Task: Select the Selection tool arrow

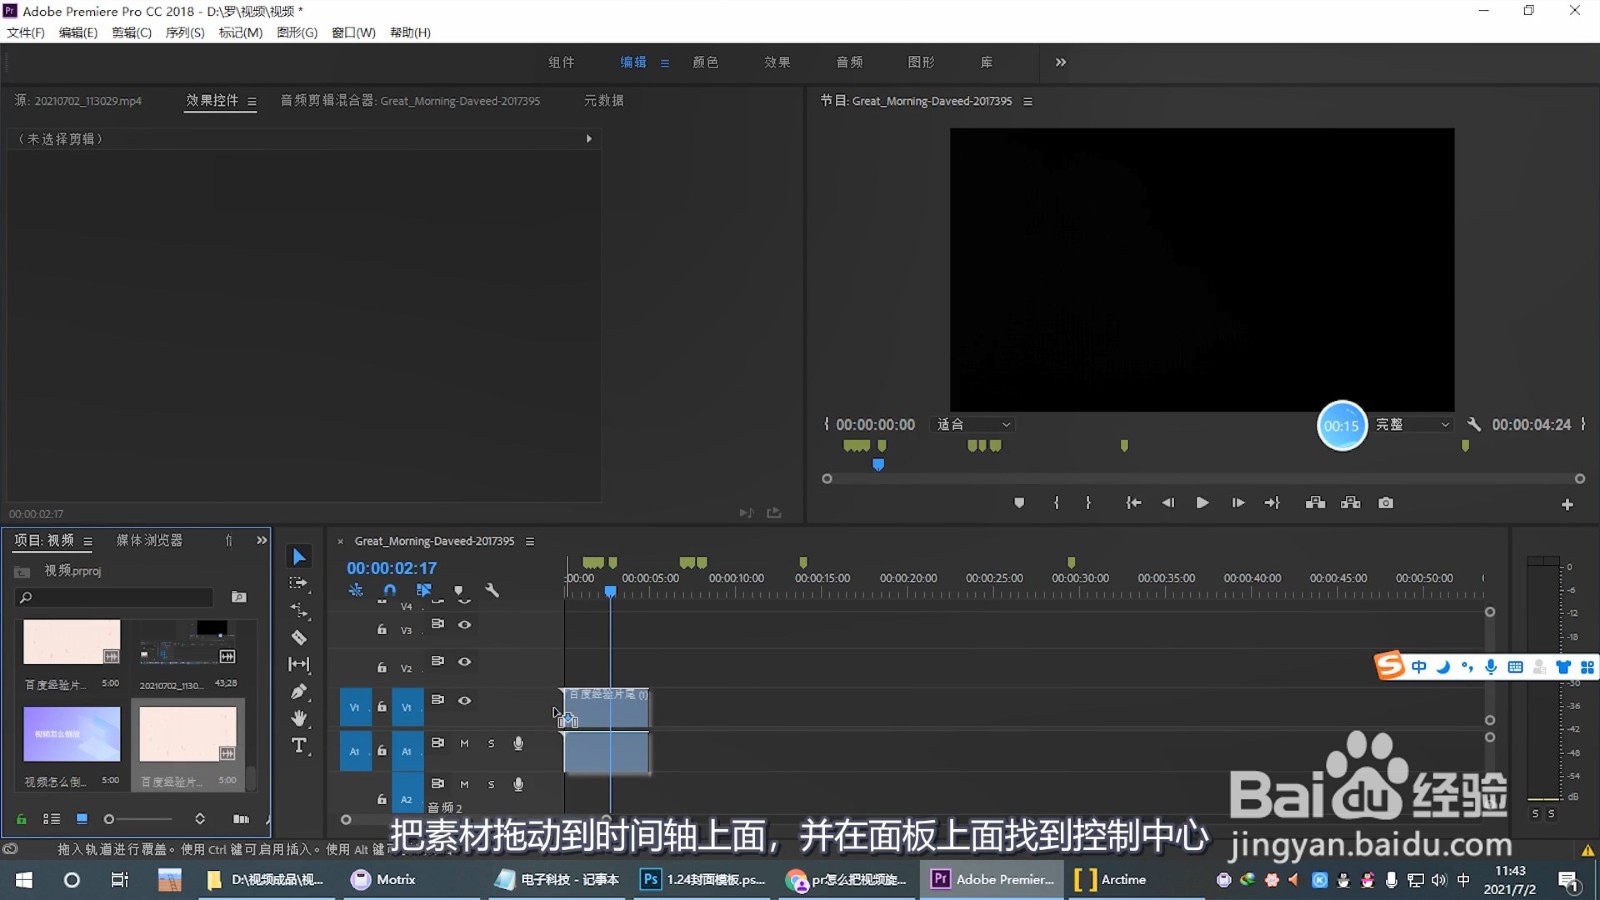Action: (299, 557)
